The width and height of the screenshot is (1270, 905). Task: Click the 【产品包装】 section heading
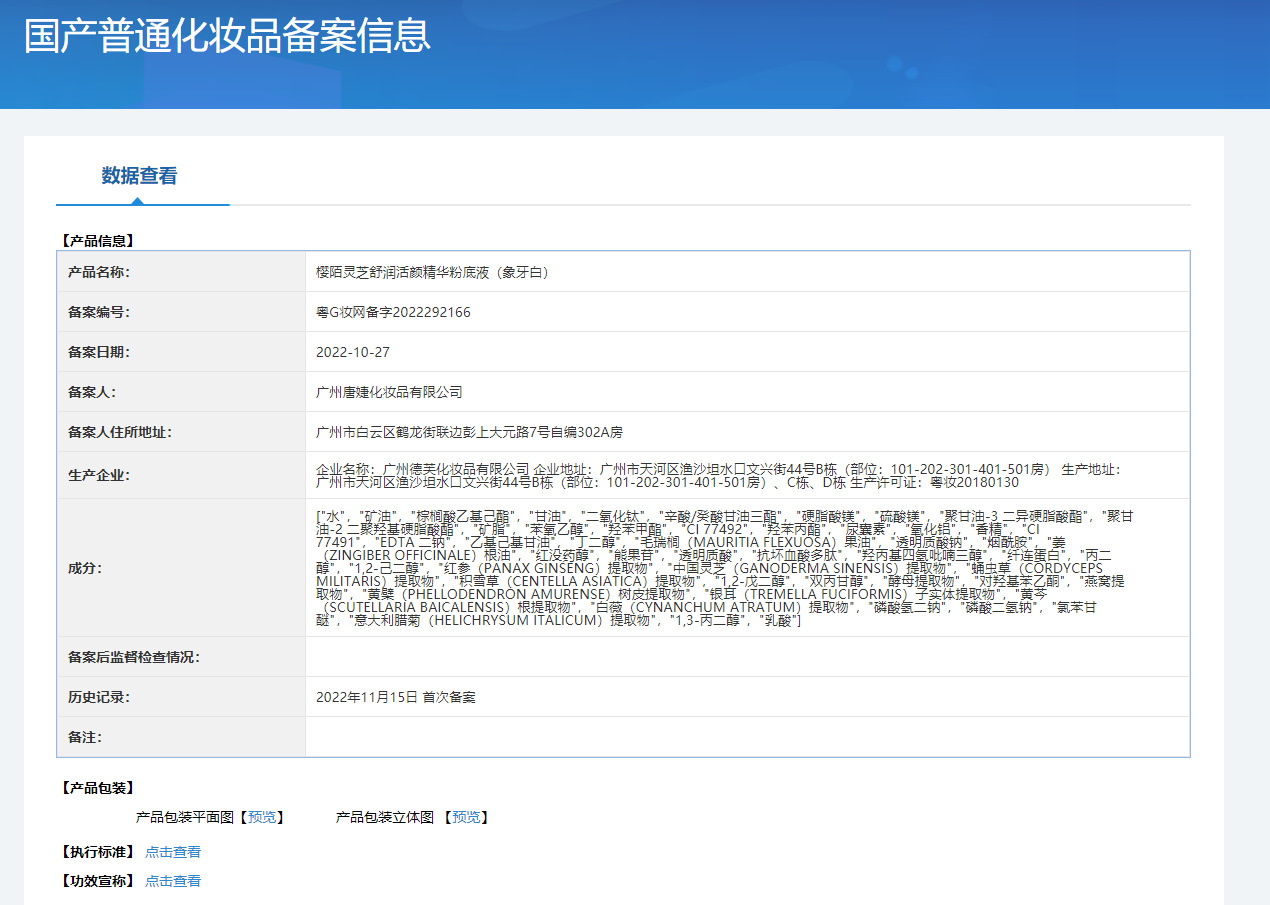(96, 788)
